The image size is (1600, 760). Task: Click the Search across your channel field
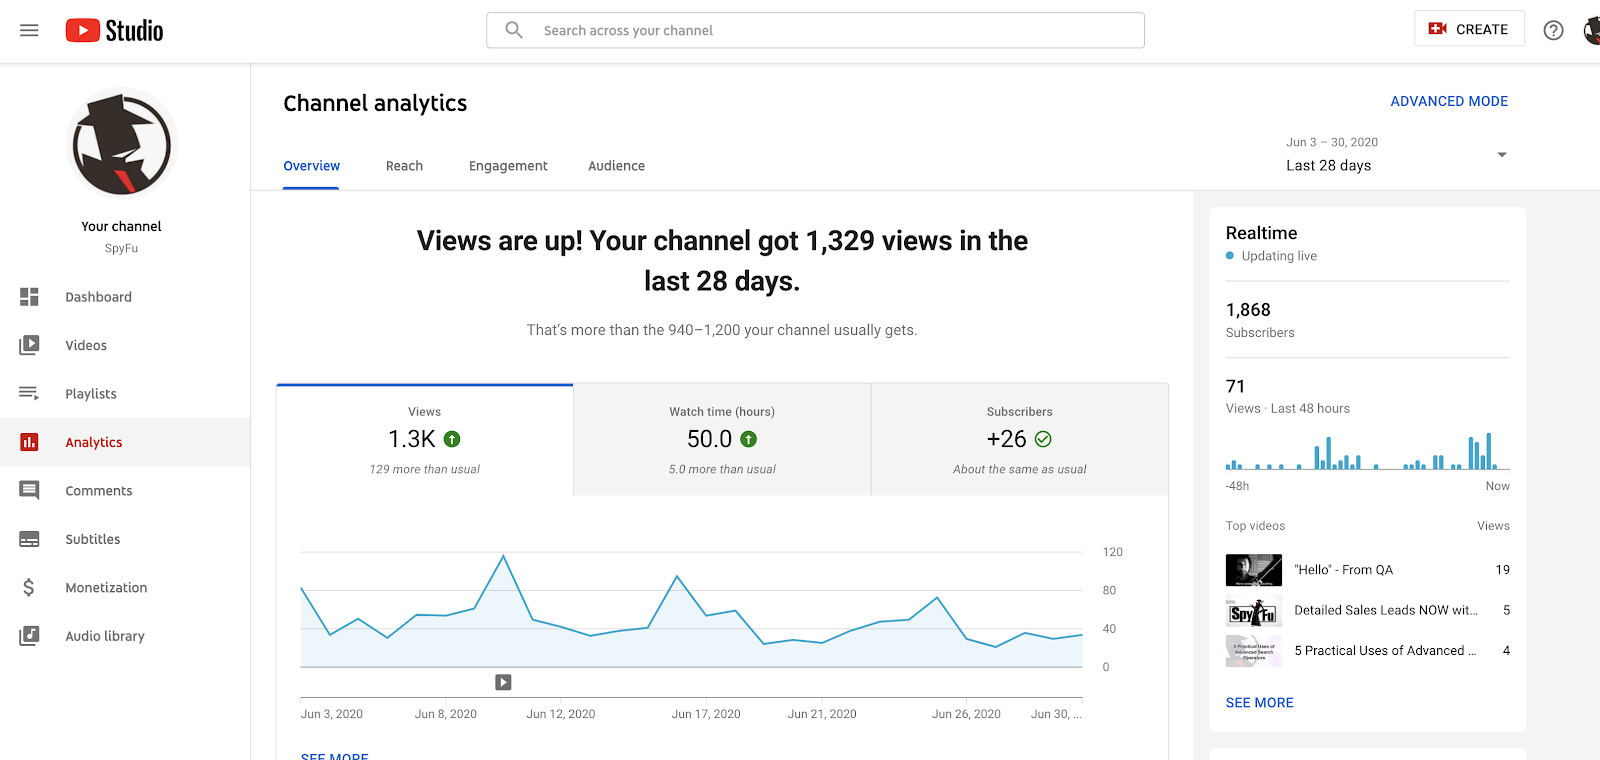pos(815,30)
